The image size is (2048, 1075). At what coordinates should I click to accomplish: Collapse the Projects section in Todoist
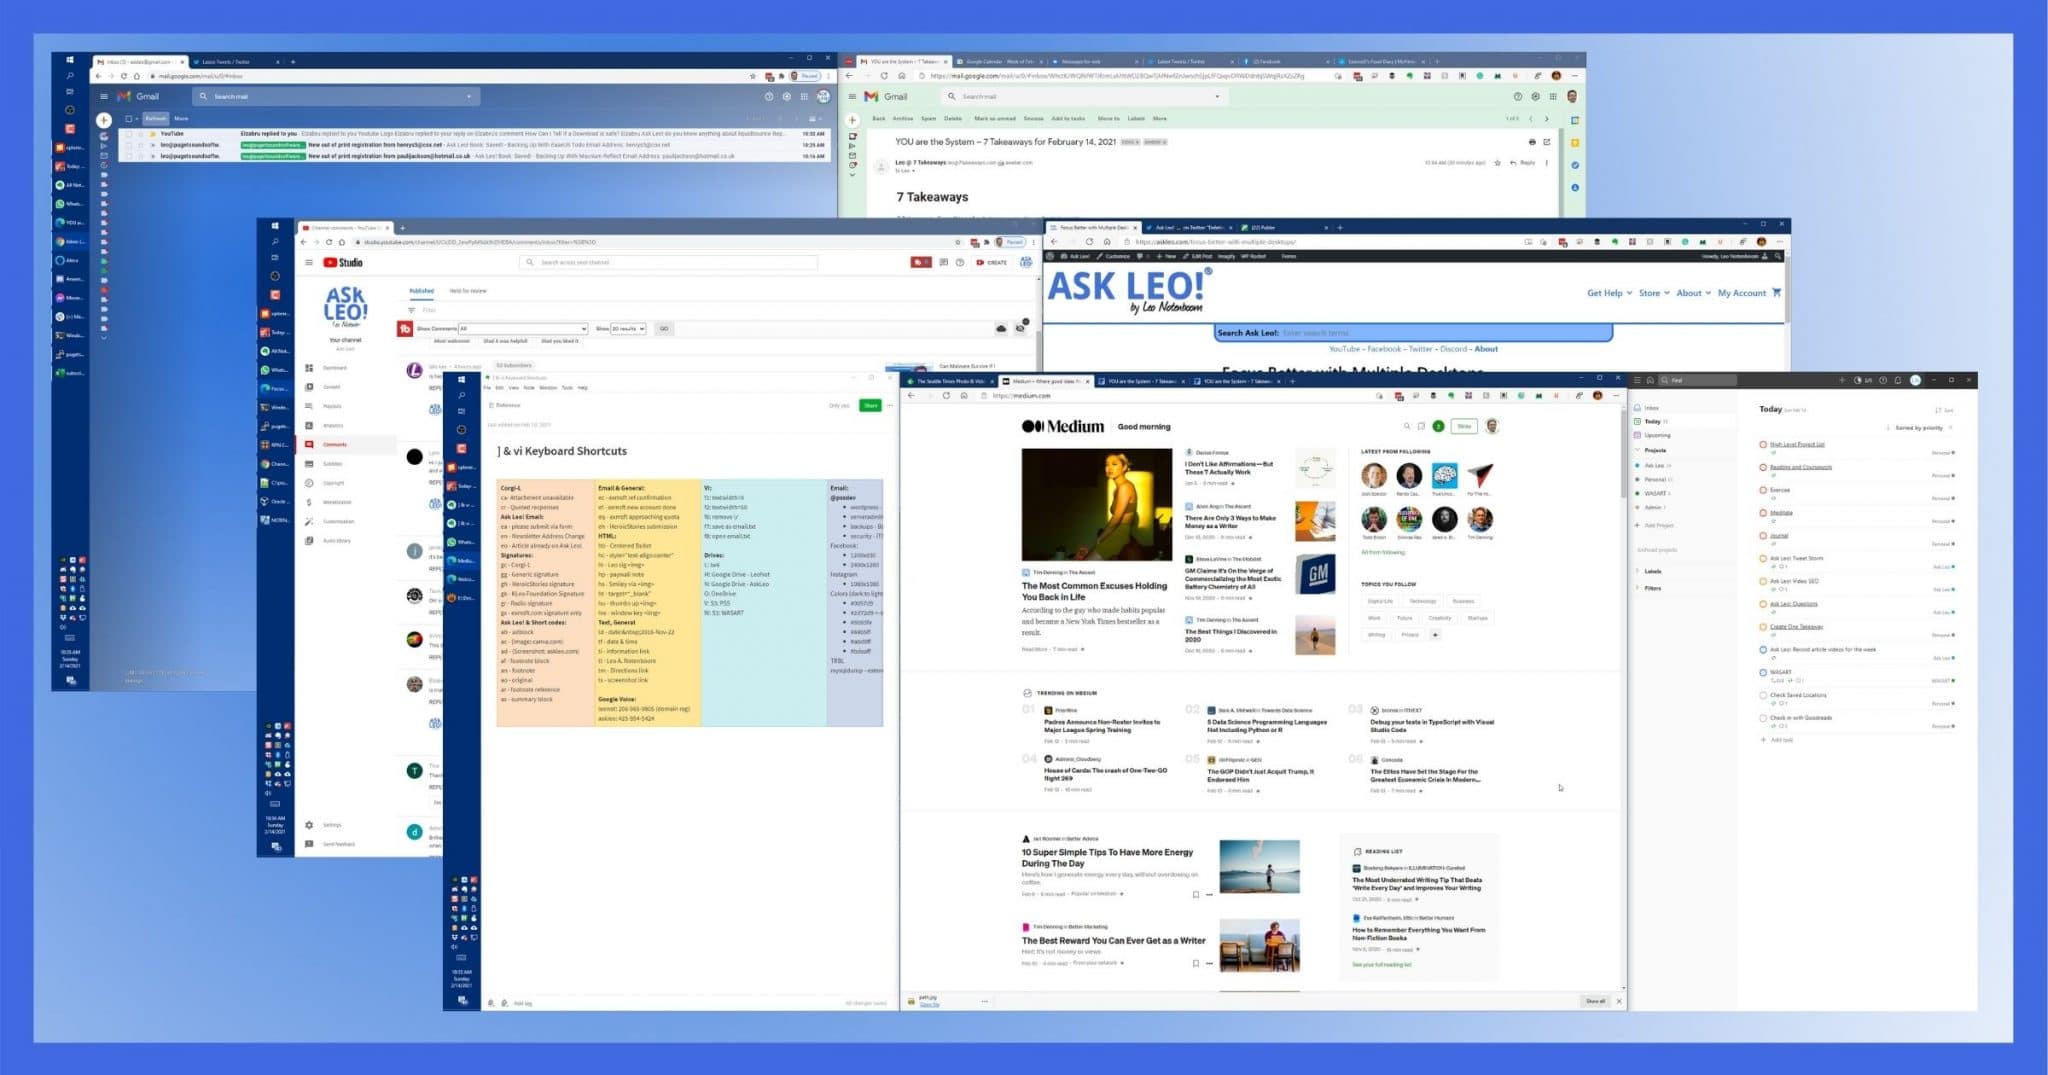pos(1637,450)
